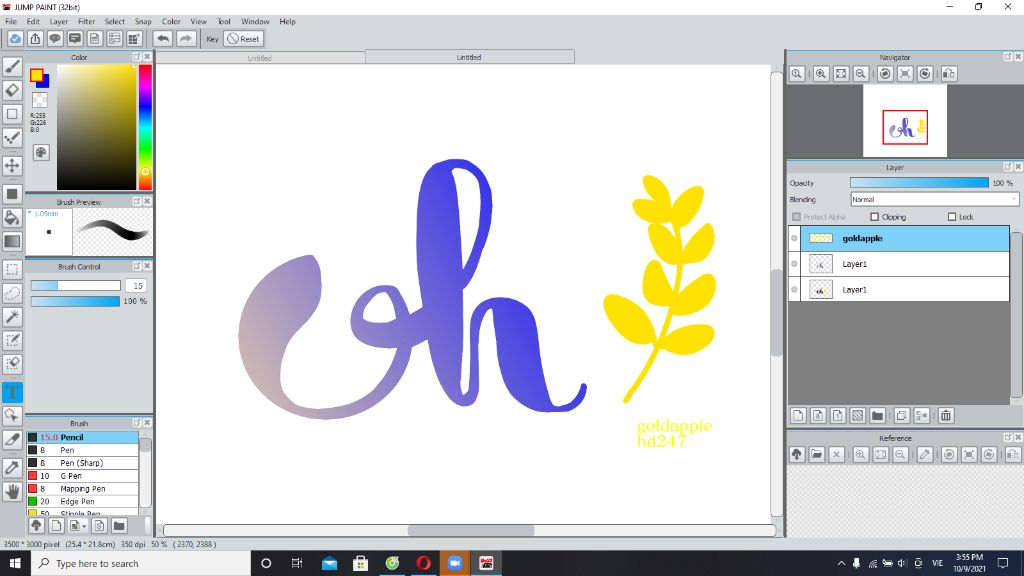This screenshot has height=576, width=1024.
Task: Click the brush size slider in Brush Control
Action: [76, 285]
